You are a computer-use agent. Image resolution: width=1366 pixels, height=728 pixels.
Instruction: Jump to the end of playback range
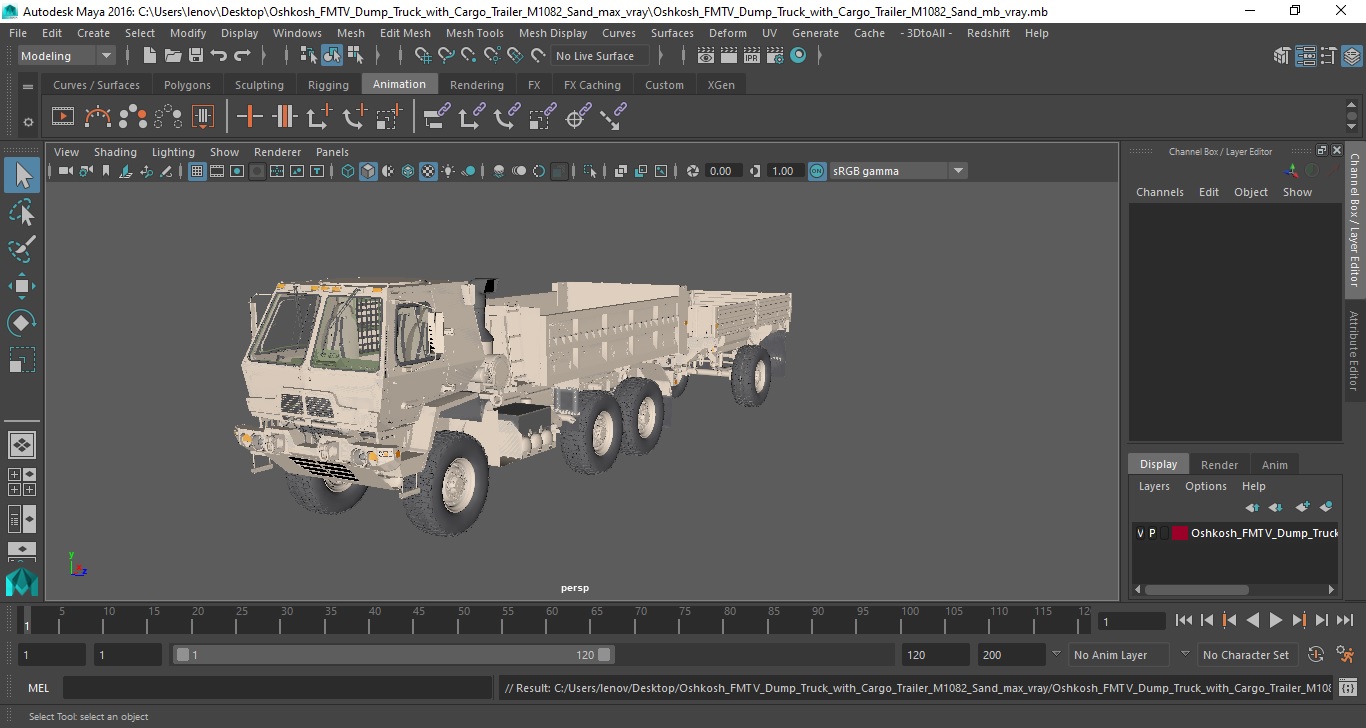click(x=1344, y=620)
